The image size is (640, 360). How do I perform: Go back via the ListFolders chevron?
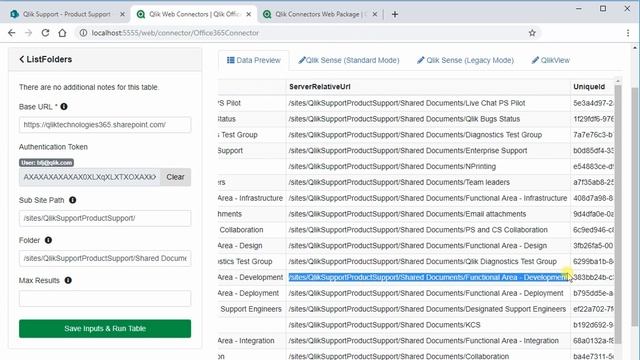click(22, 59)
